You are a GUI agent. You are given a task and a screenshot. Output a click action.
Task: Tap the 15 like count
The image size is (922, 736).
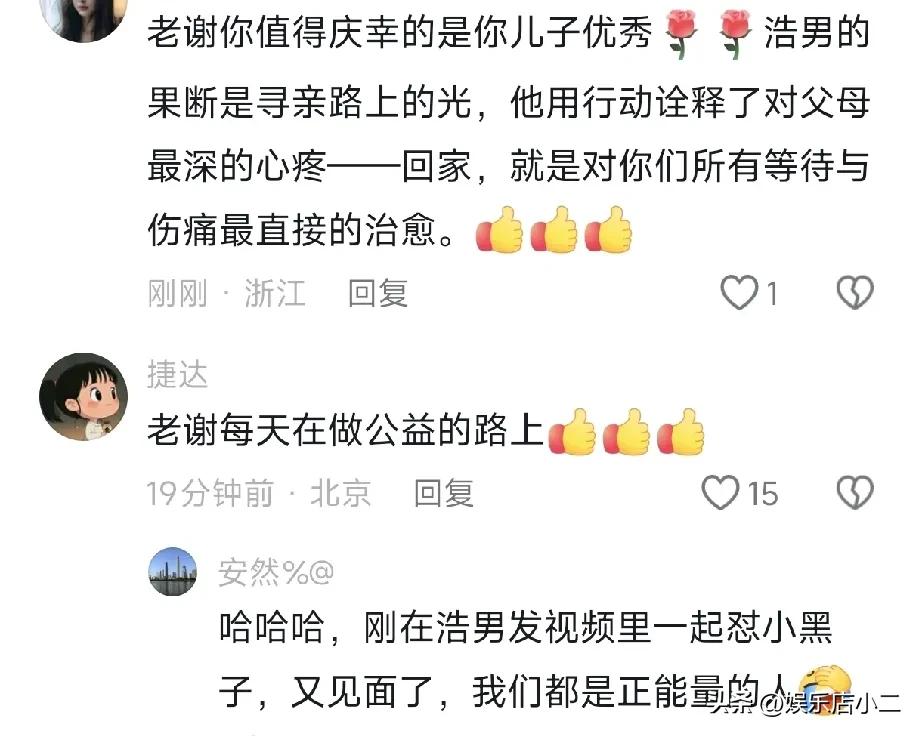click(763, 494)
